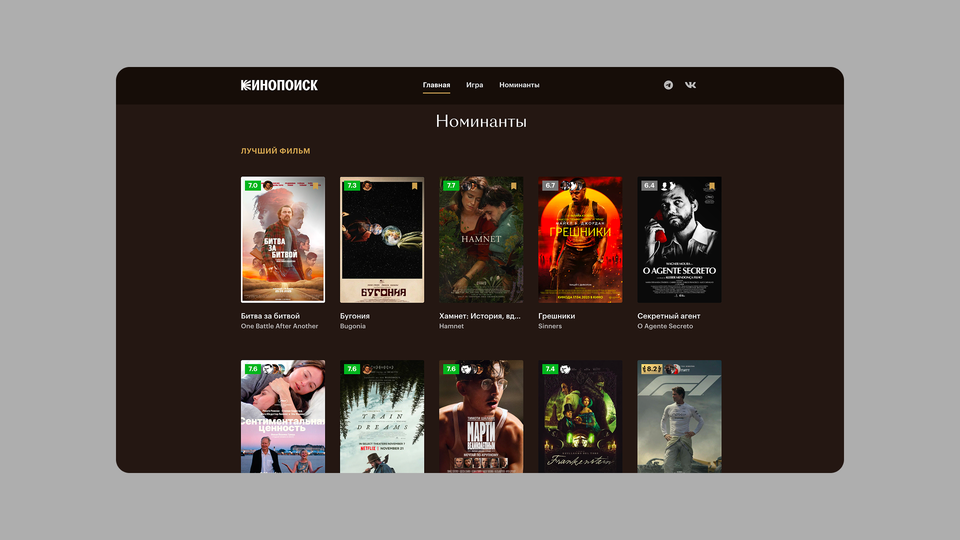The image size is (960, 540).
Task: Bookmark the Hamnet film poster
Action: (514, 186)
